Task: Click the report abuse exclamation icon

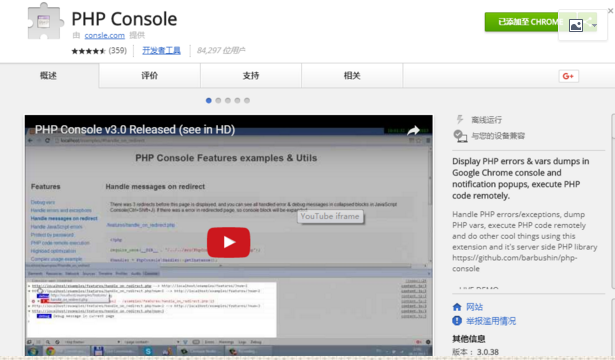Action: pyautogui.click(x=457, y=321)
